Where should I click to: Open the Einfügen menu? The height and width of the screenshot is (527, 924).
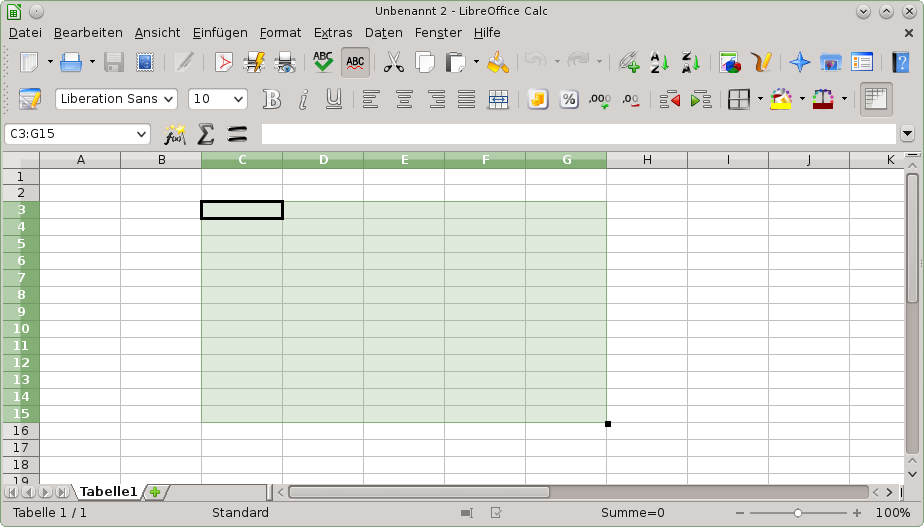[219, 33]
